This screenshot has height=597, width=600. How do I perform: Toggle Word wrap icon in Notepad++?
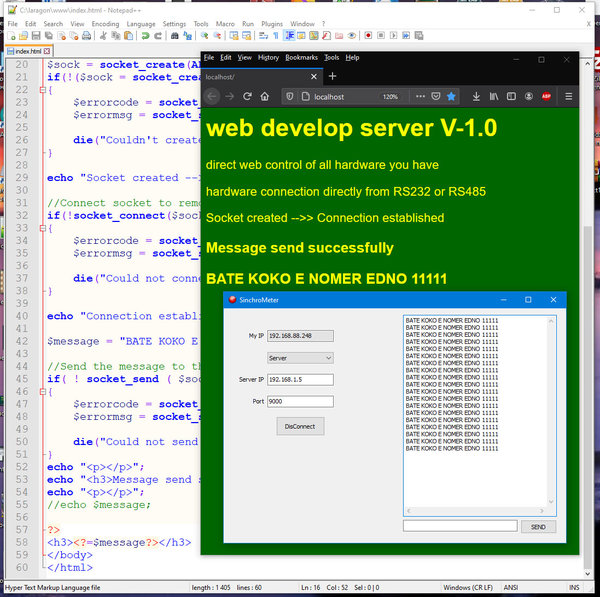(263, 36)
